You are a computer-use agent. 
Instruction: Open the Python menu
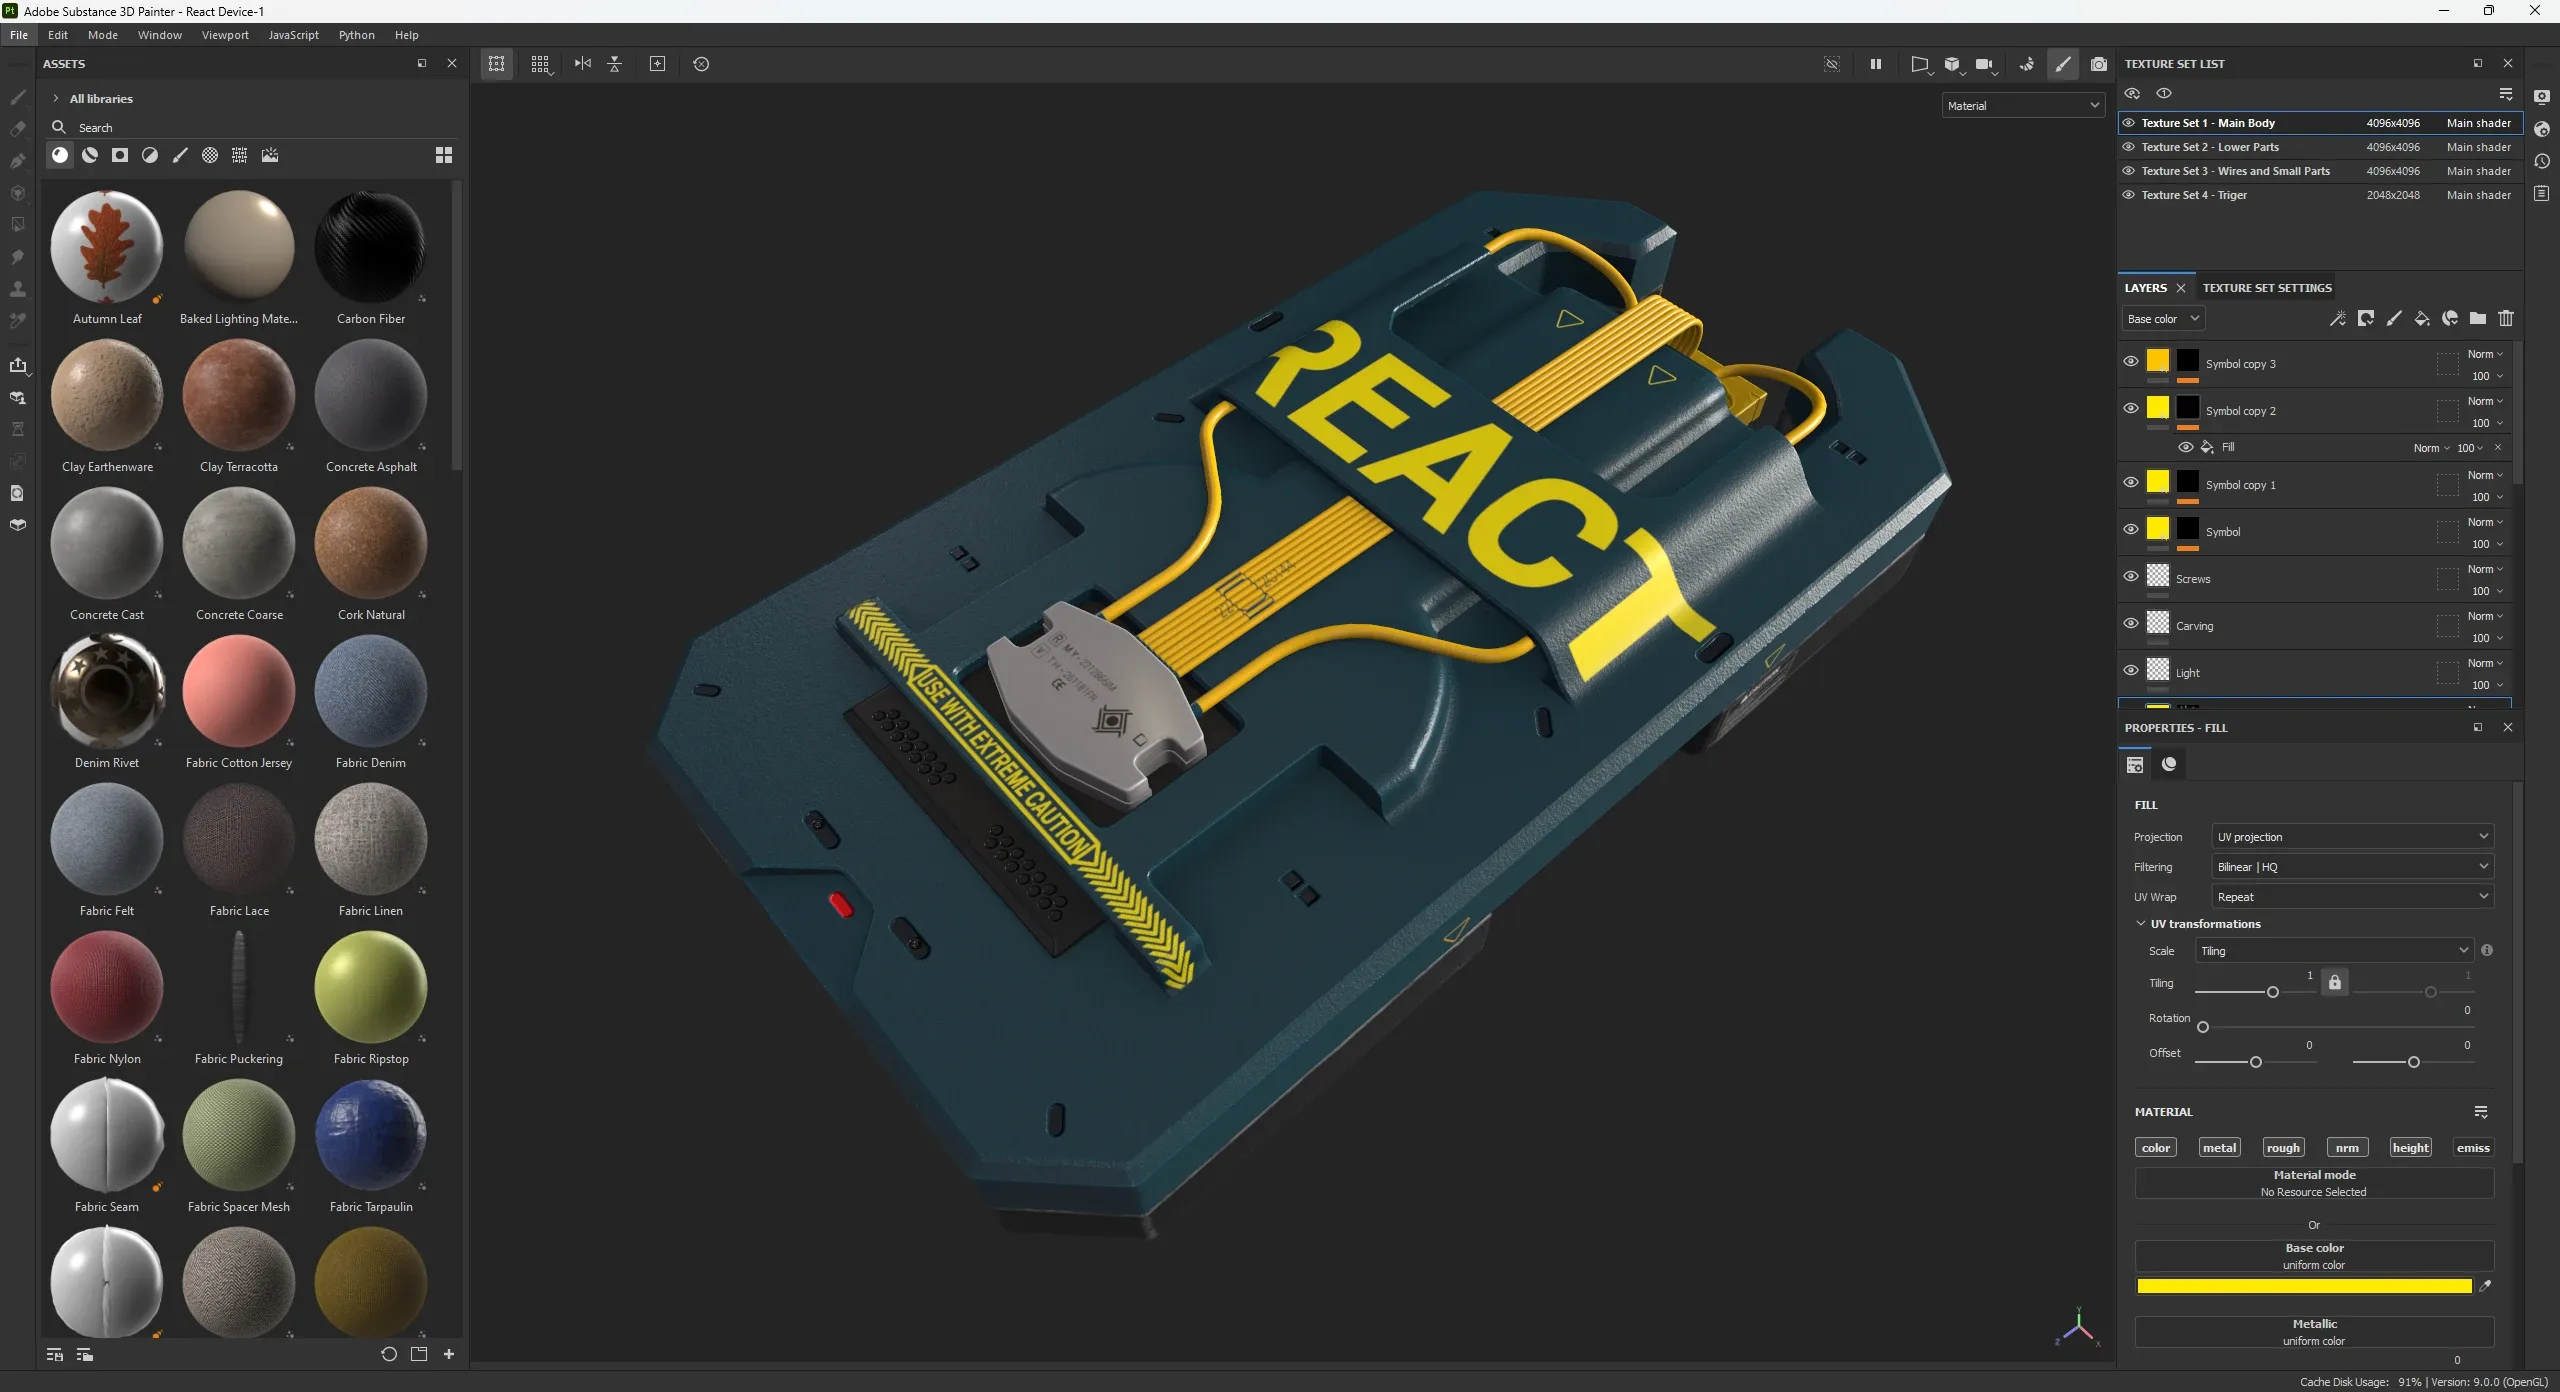[356, 35]
